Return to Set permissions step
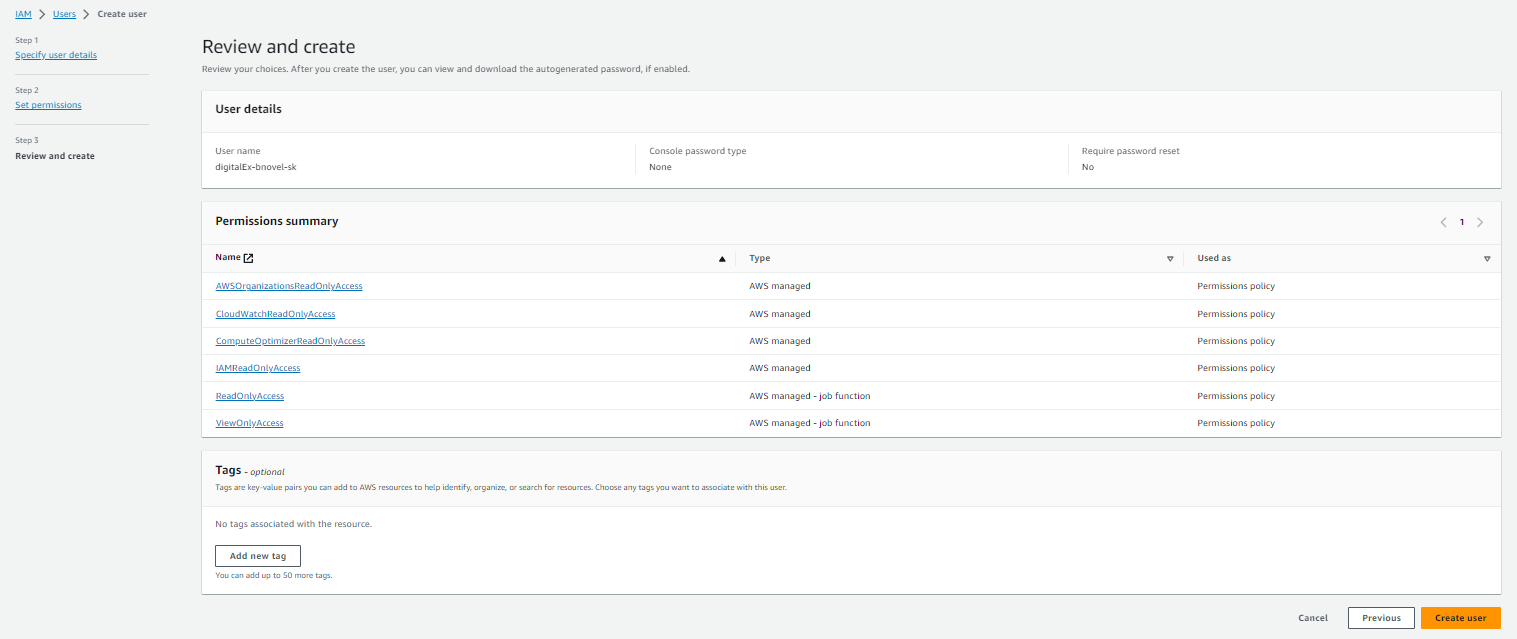The image size is (1517, 639). [48, 105]
